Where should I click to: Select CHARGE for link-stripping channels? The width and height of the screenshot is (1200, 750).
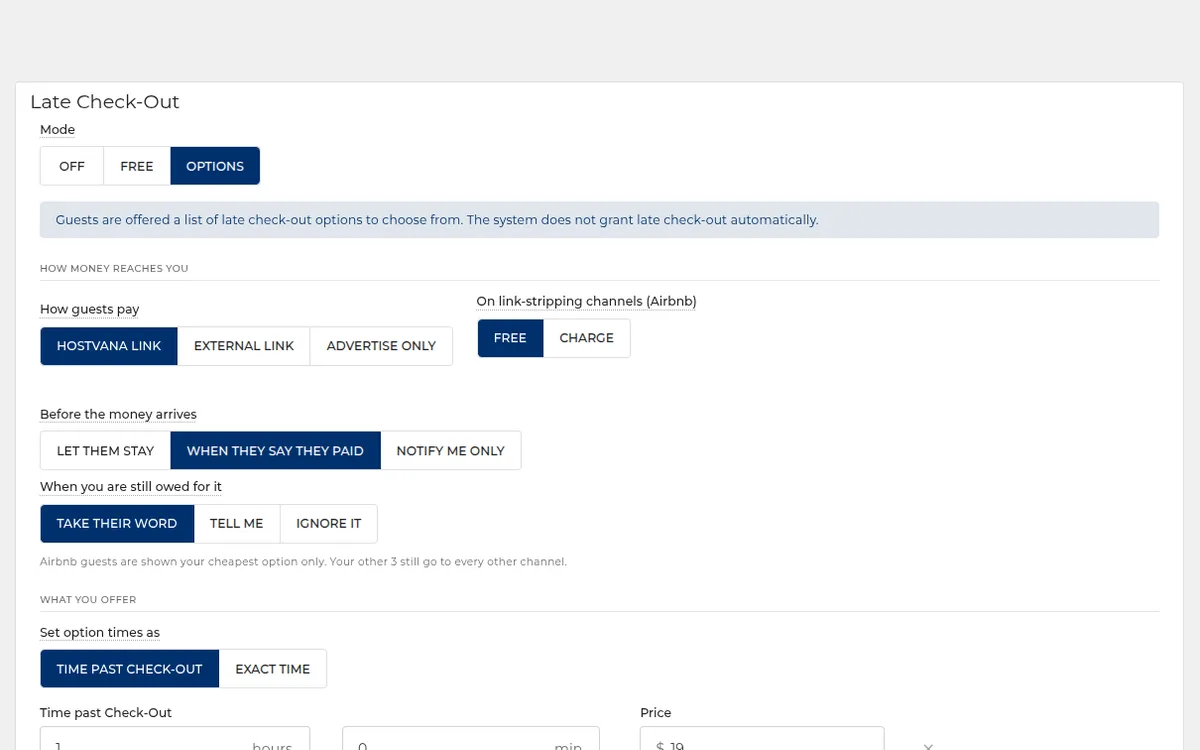[587, 338]
